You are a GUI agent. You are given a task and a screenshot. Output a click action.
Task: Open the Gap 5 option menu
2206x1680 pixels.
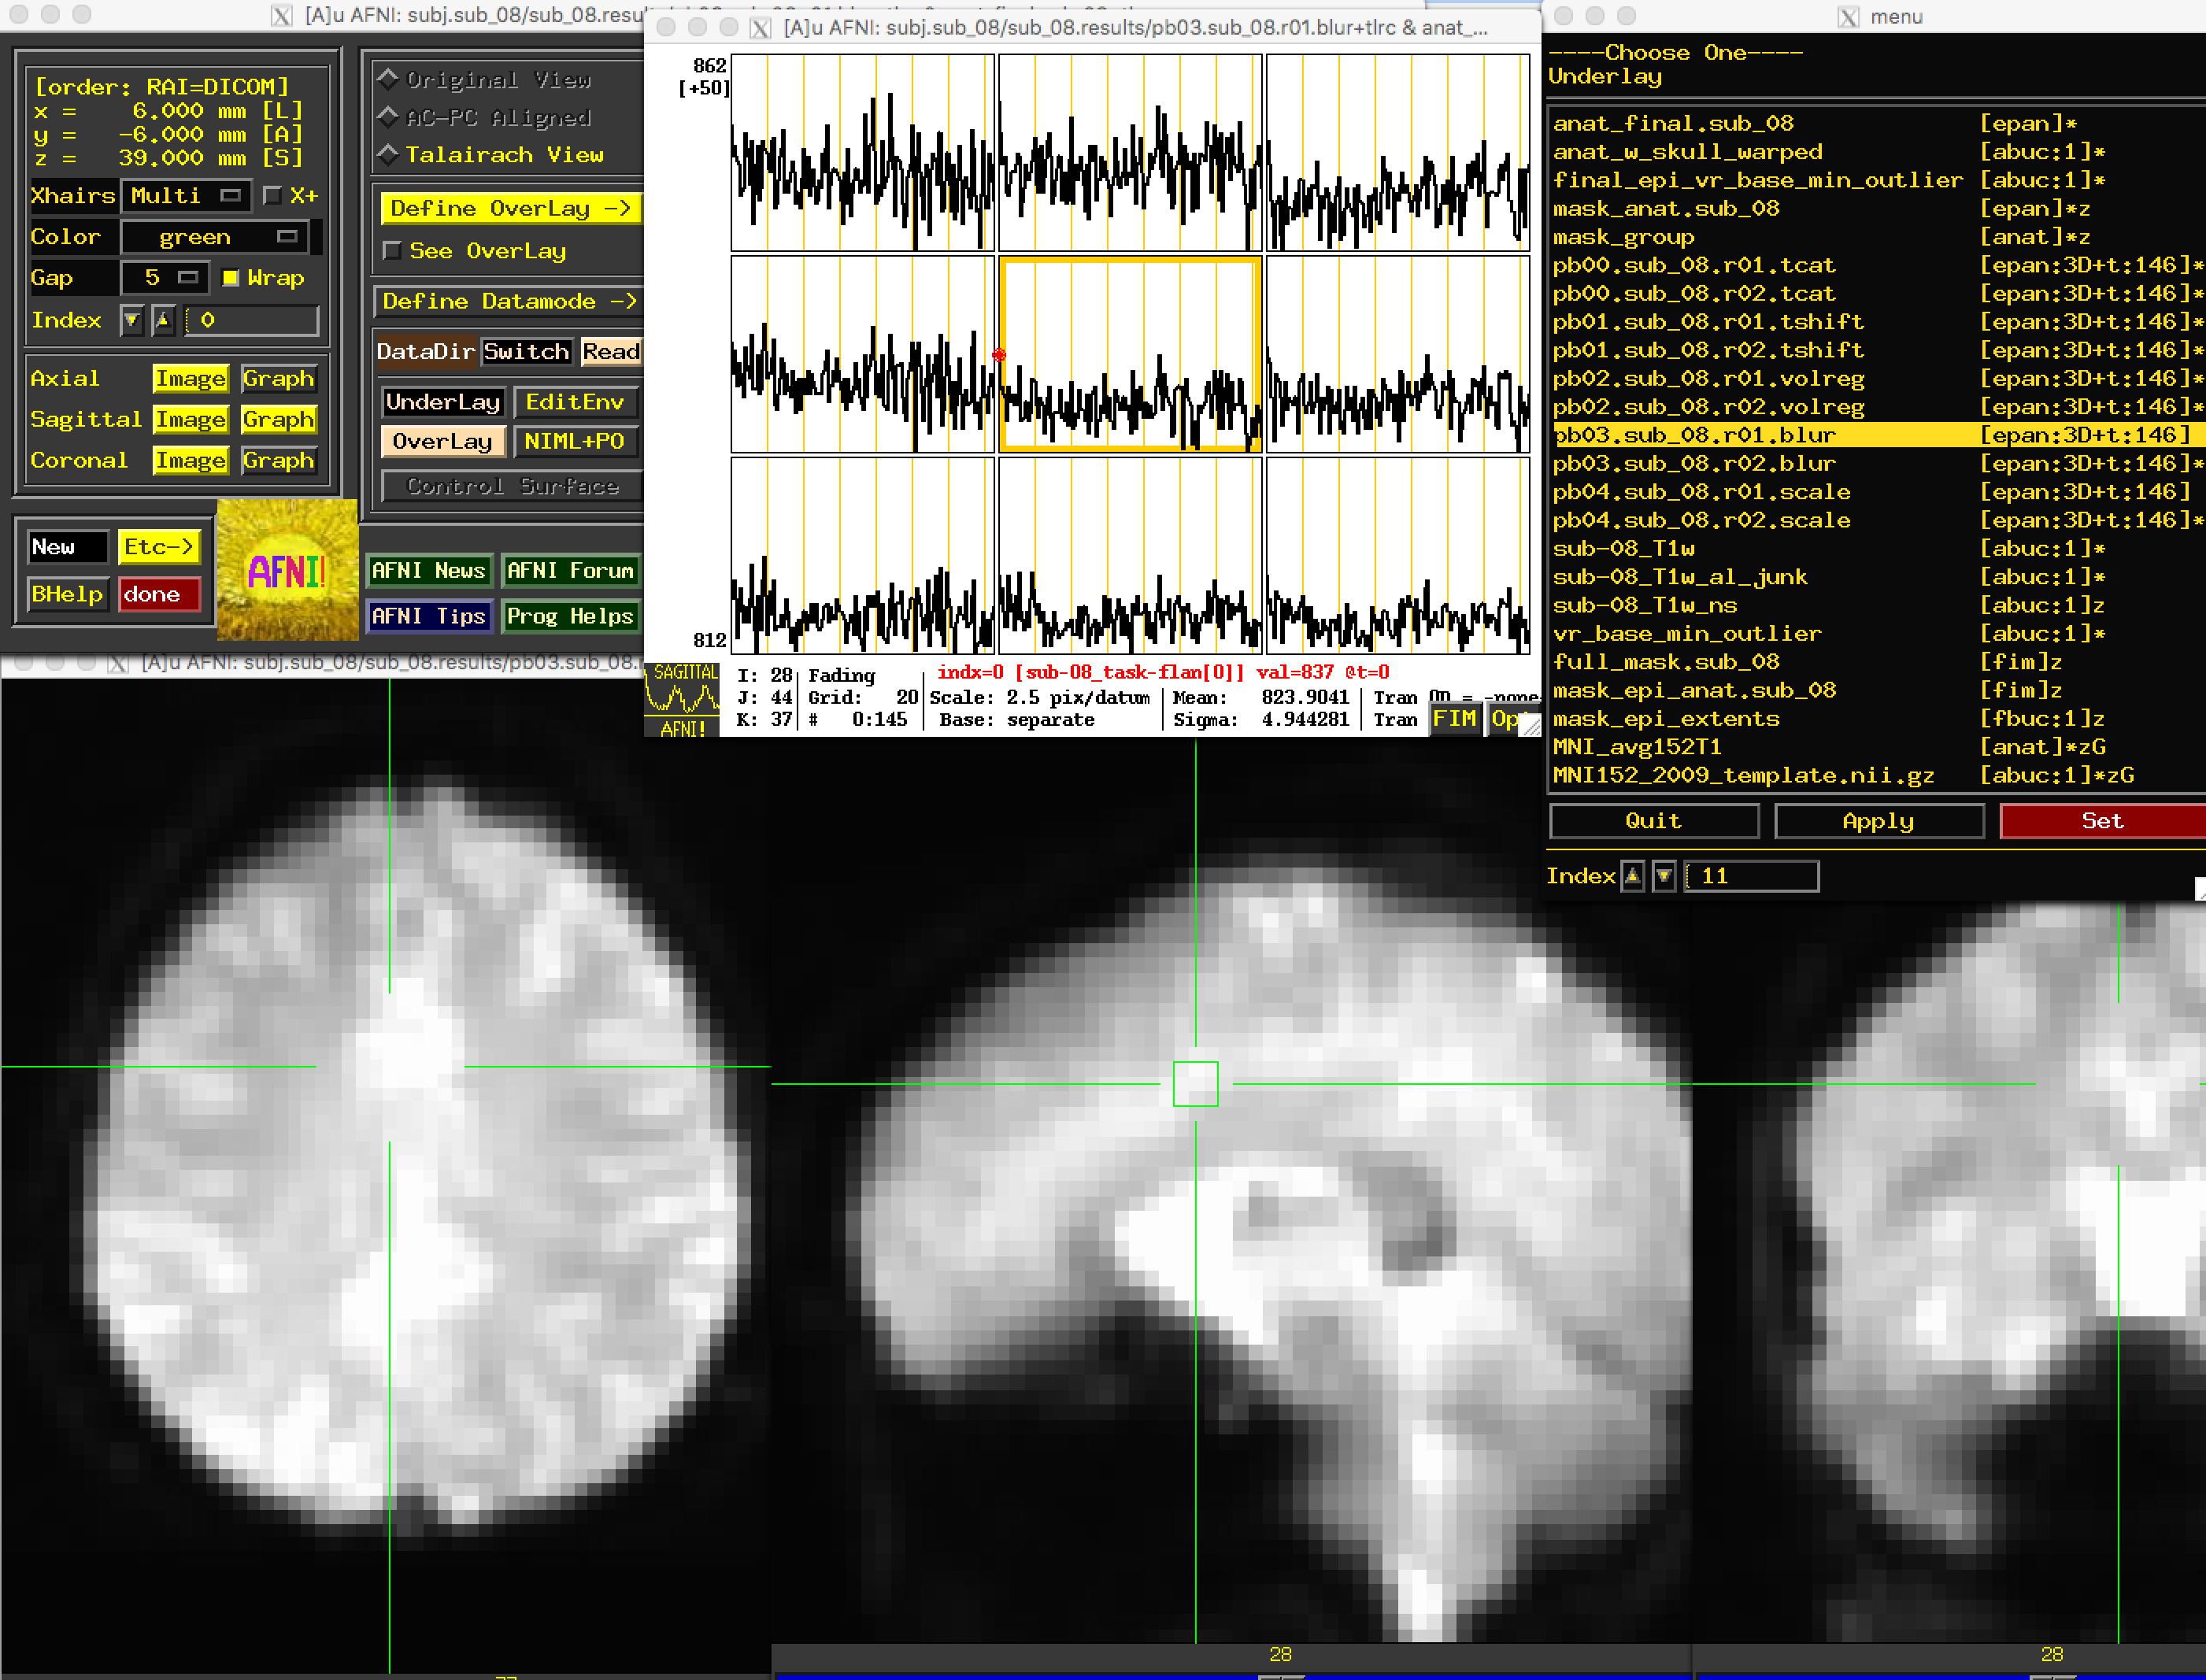coord(164,278)
